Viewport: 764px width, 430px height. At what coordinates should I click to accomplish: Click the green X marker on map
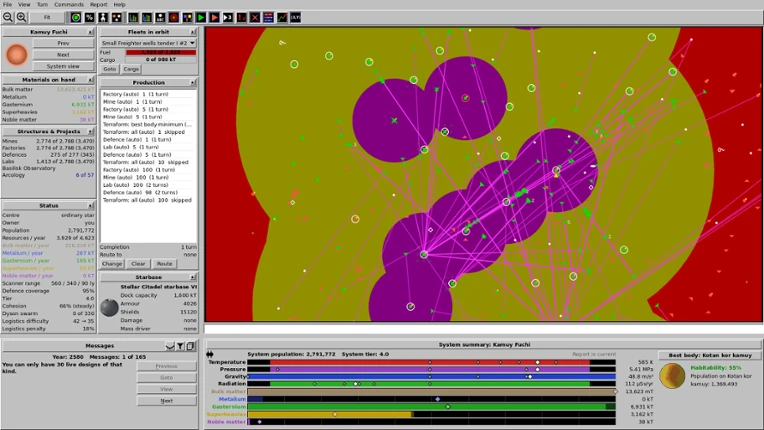click(x=394, y=120)
